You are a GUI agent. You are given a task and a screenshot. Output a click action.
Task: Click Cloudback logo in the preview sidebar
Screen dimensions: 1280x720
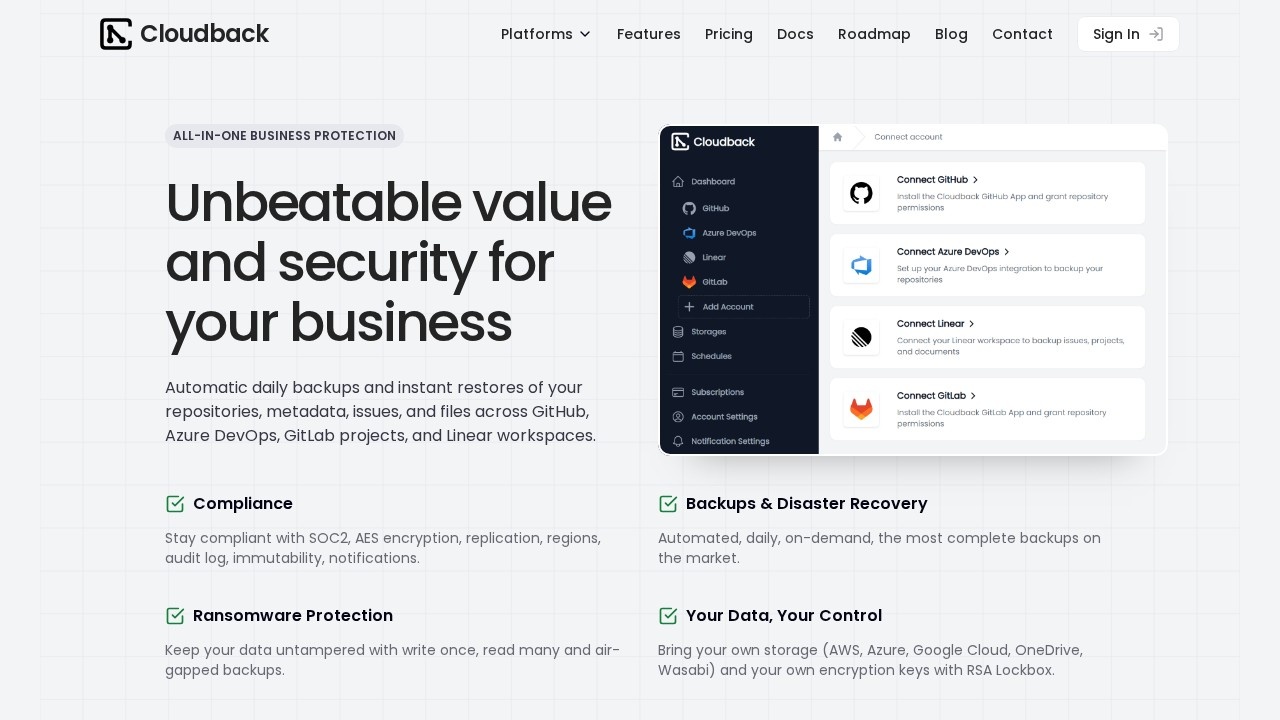point(713,142)
